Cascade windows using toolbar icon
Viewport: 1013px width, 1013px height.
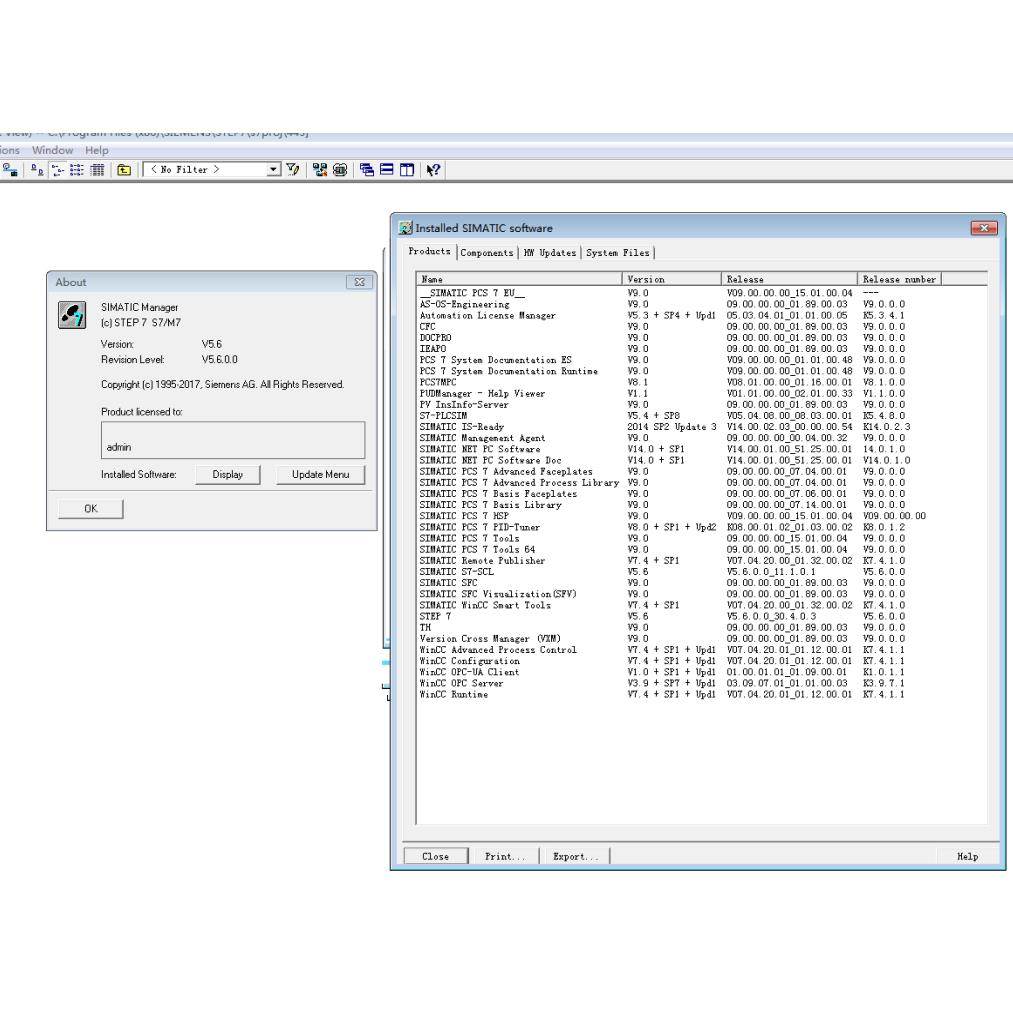click(x=367, y=170)
